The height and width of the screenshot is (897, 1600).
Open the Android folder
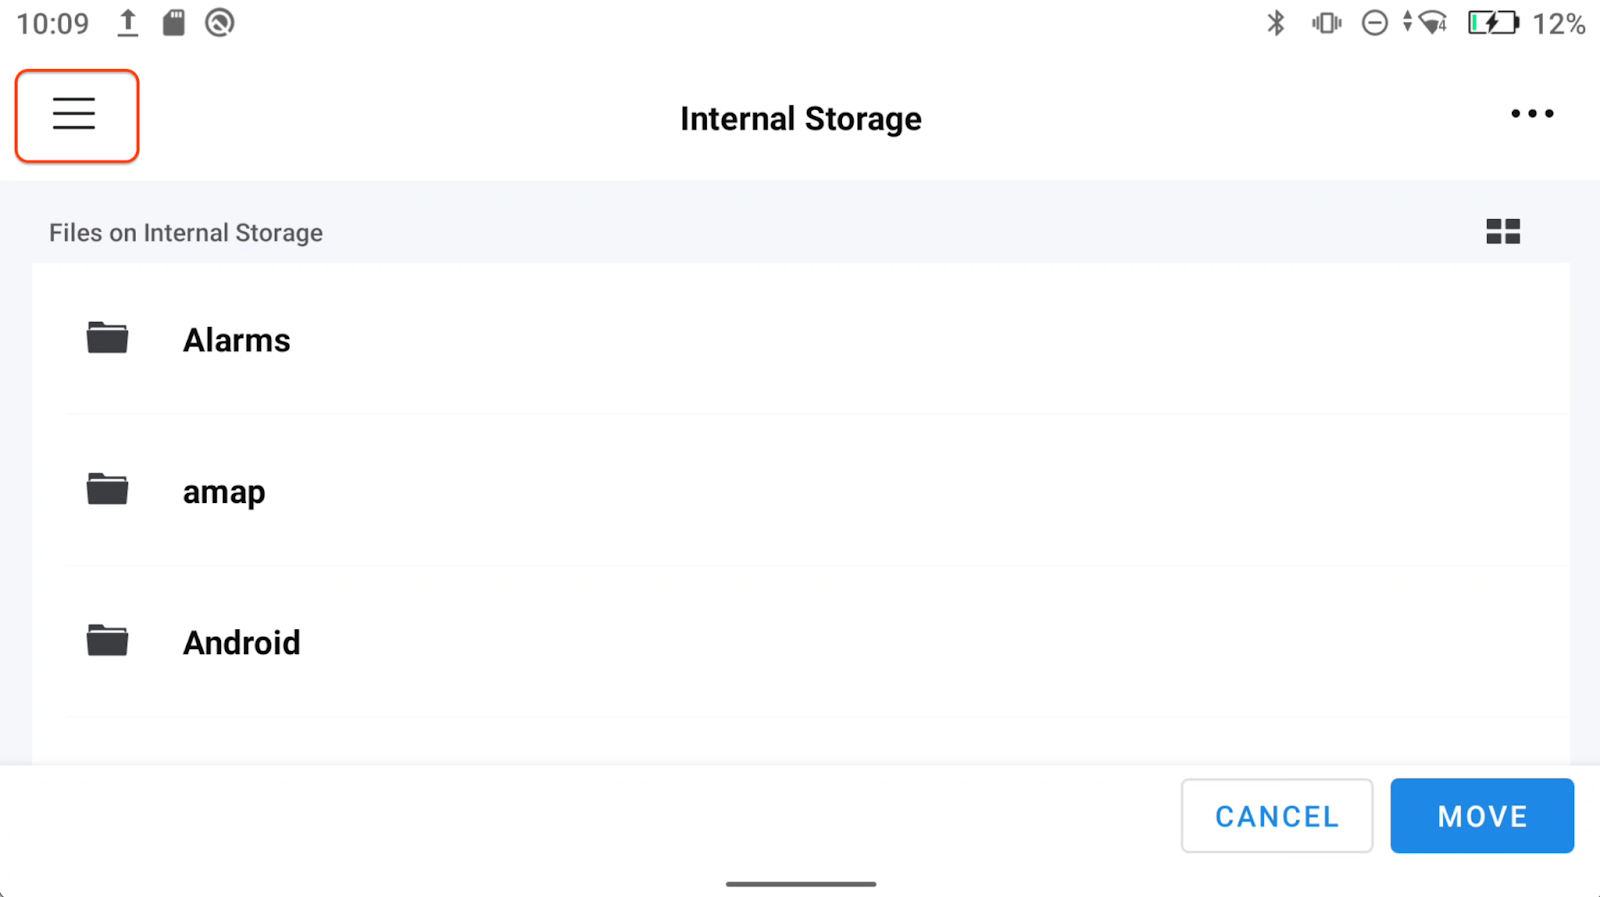[241, 643]
